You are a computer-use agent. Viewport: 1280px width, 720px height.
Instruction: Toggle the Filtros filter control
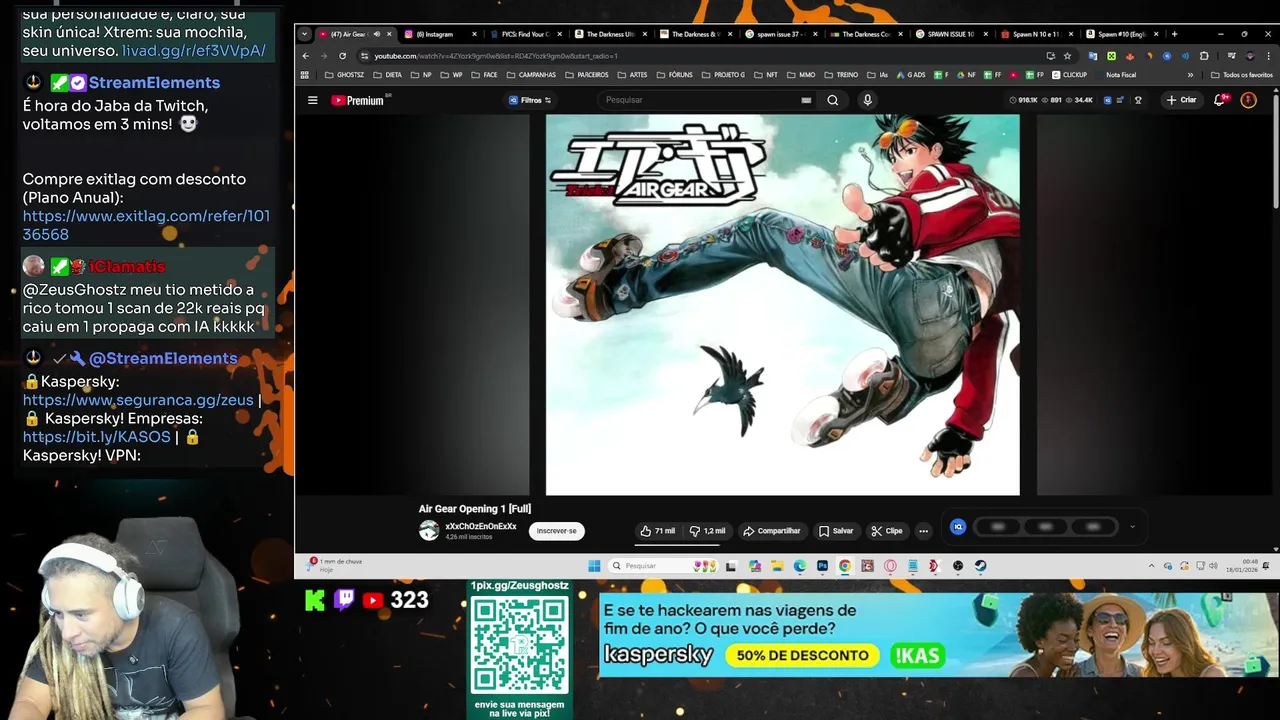tap(530, 100)
